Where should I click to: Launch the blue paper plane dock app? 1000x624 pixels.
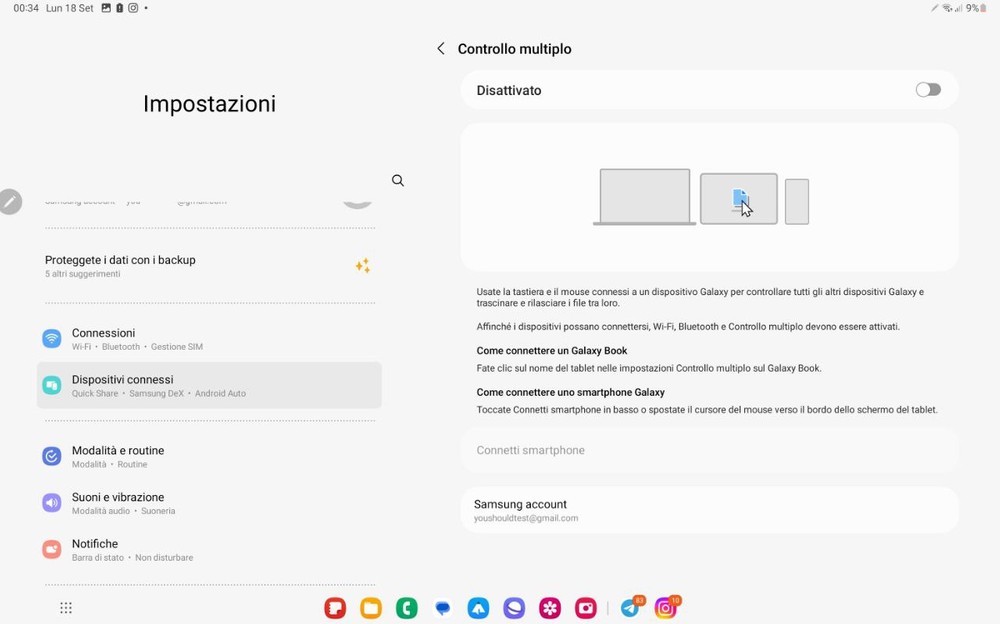478,608
